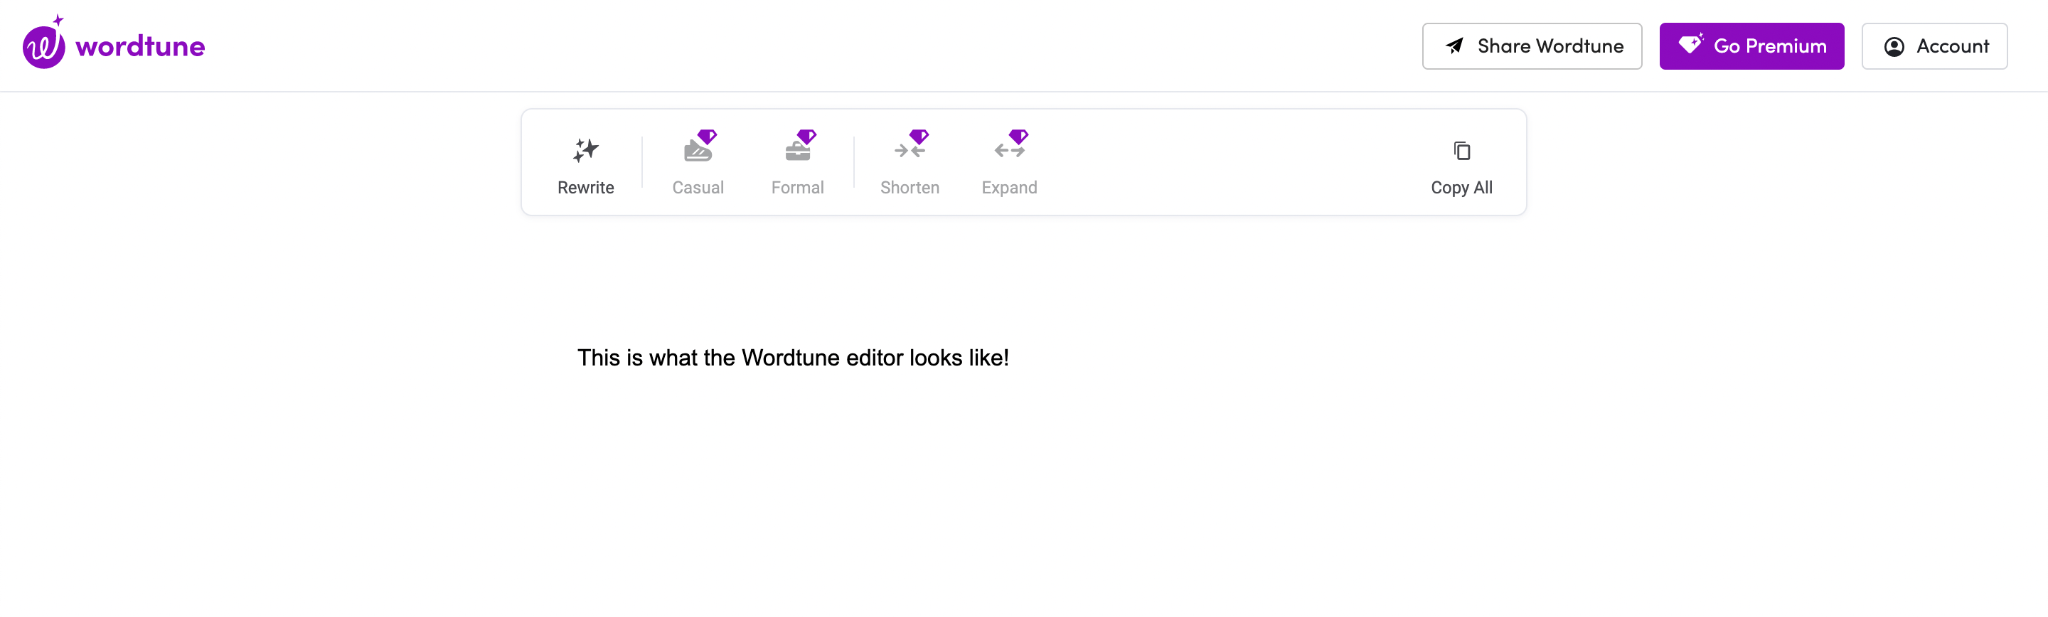The height and width of the screenshot is (617, 2048).
Task: Activate the Shorten arrows tool
Action: [x=910, y=163]
